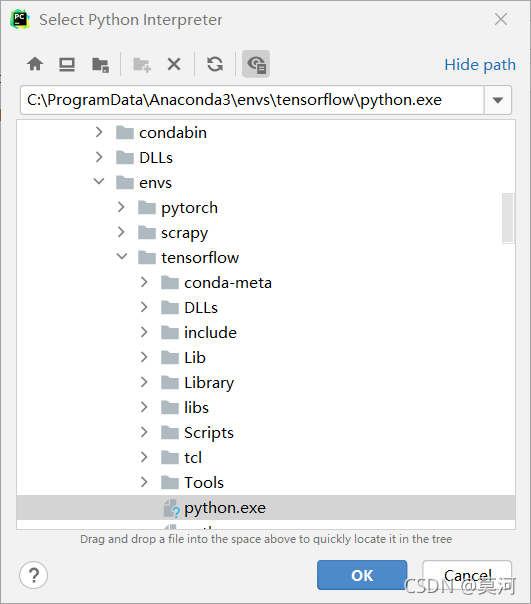
Task: Expand the Scripts folder
Action: pyautogui.click(x=144, y=432)
